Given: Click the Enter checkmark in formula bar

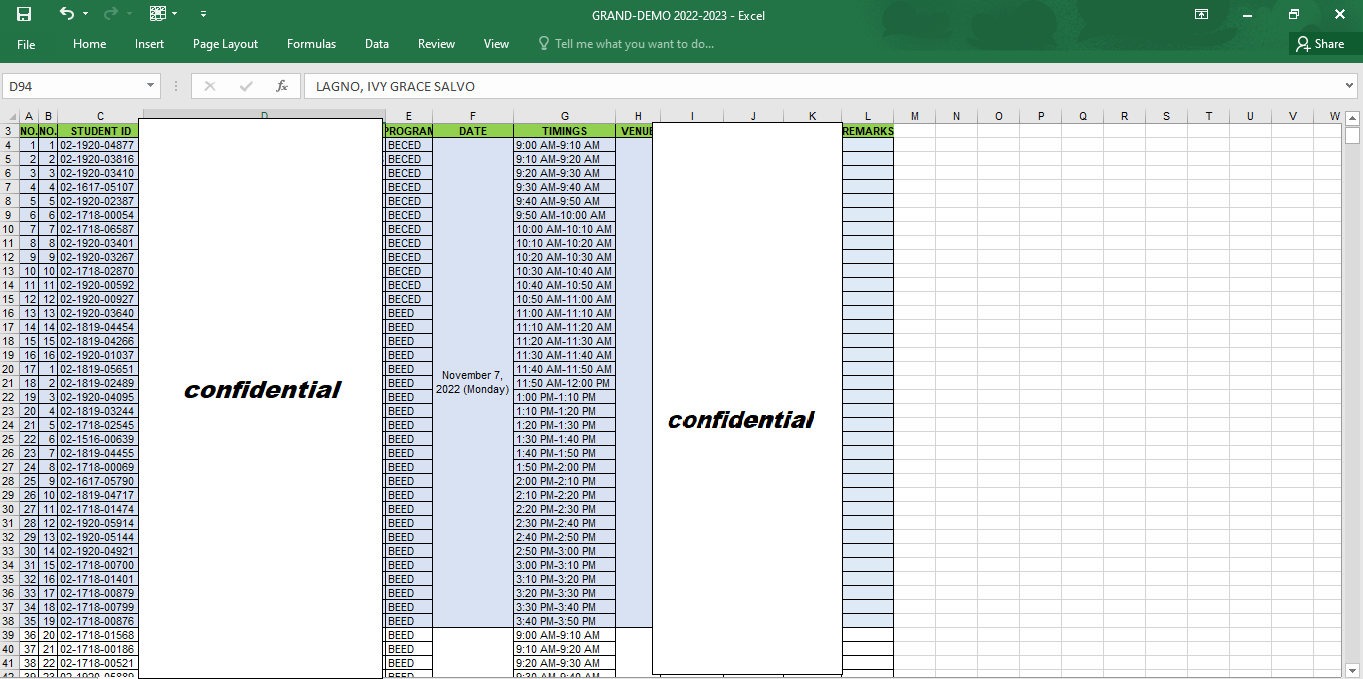Looking at the screenshot, I should click(x=246, y=86).
